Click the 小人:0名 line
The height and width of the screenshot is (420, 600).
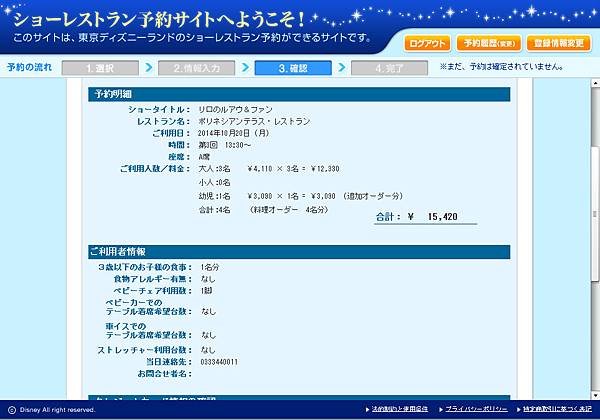click(214, 182)
